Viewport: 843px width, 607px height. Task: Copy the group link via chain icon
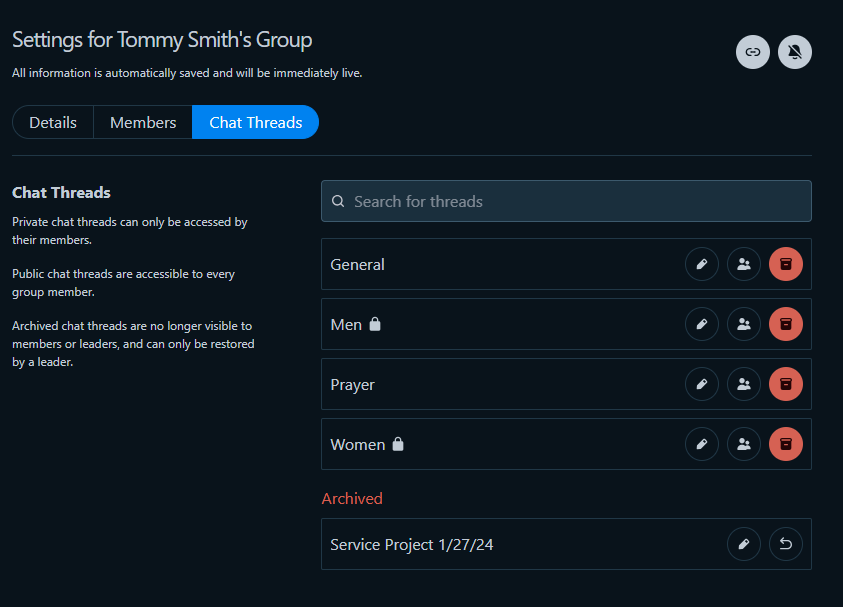tap(753, 52)
